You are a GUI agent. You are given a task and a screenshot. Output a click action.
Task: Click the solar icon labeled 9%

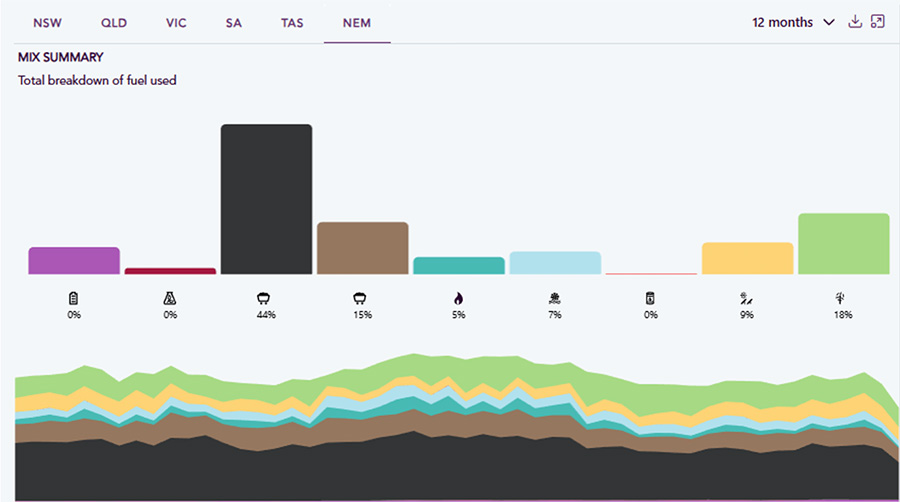[x=746, y=298]
